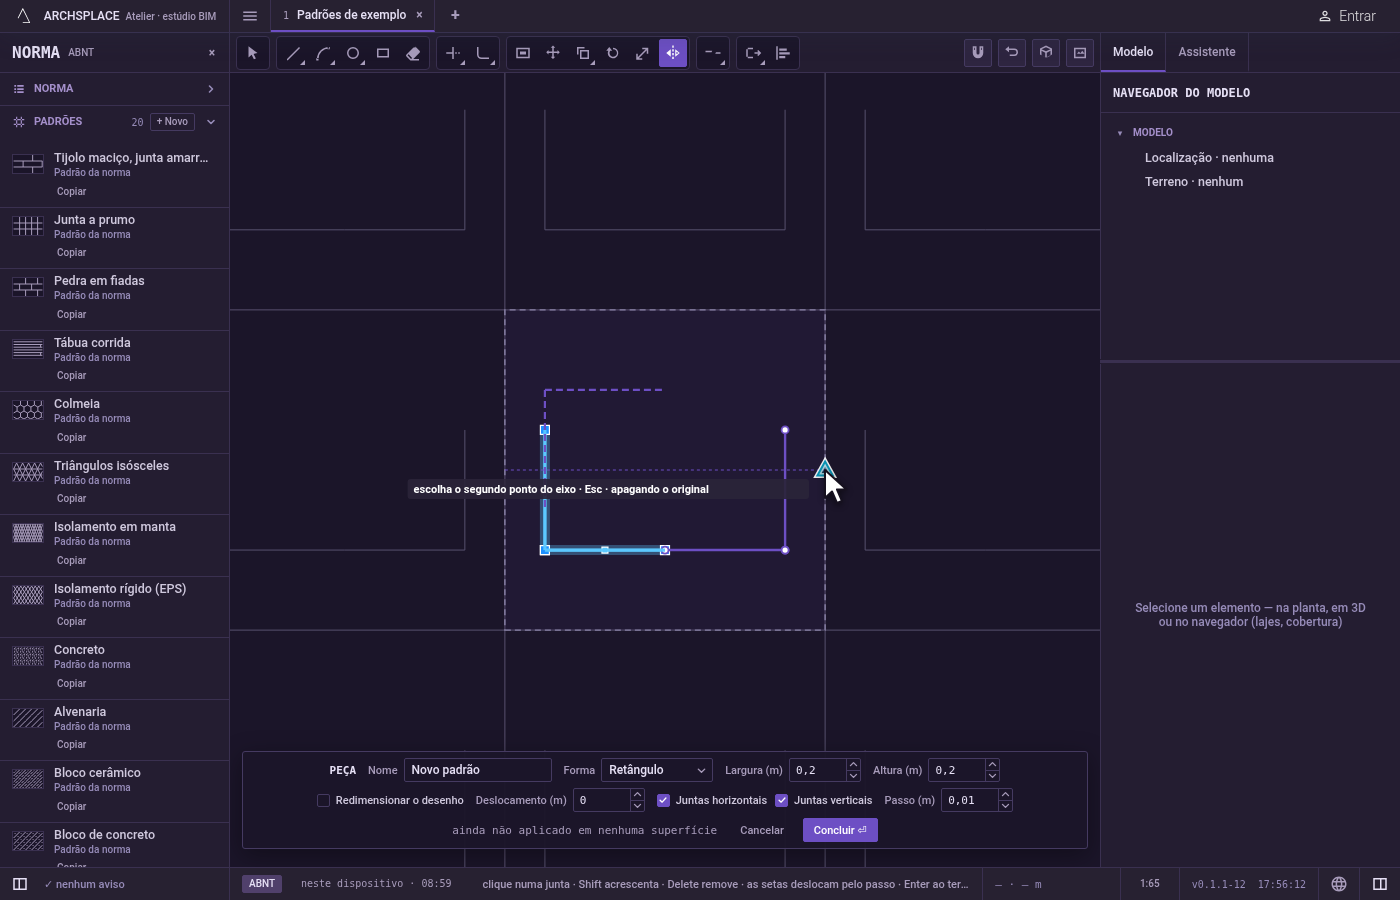Screen dimensions: 1400x900
Task: Open the dashed line style dropdown
Action: (713, 53)
